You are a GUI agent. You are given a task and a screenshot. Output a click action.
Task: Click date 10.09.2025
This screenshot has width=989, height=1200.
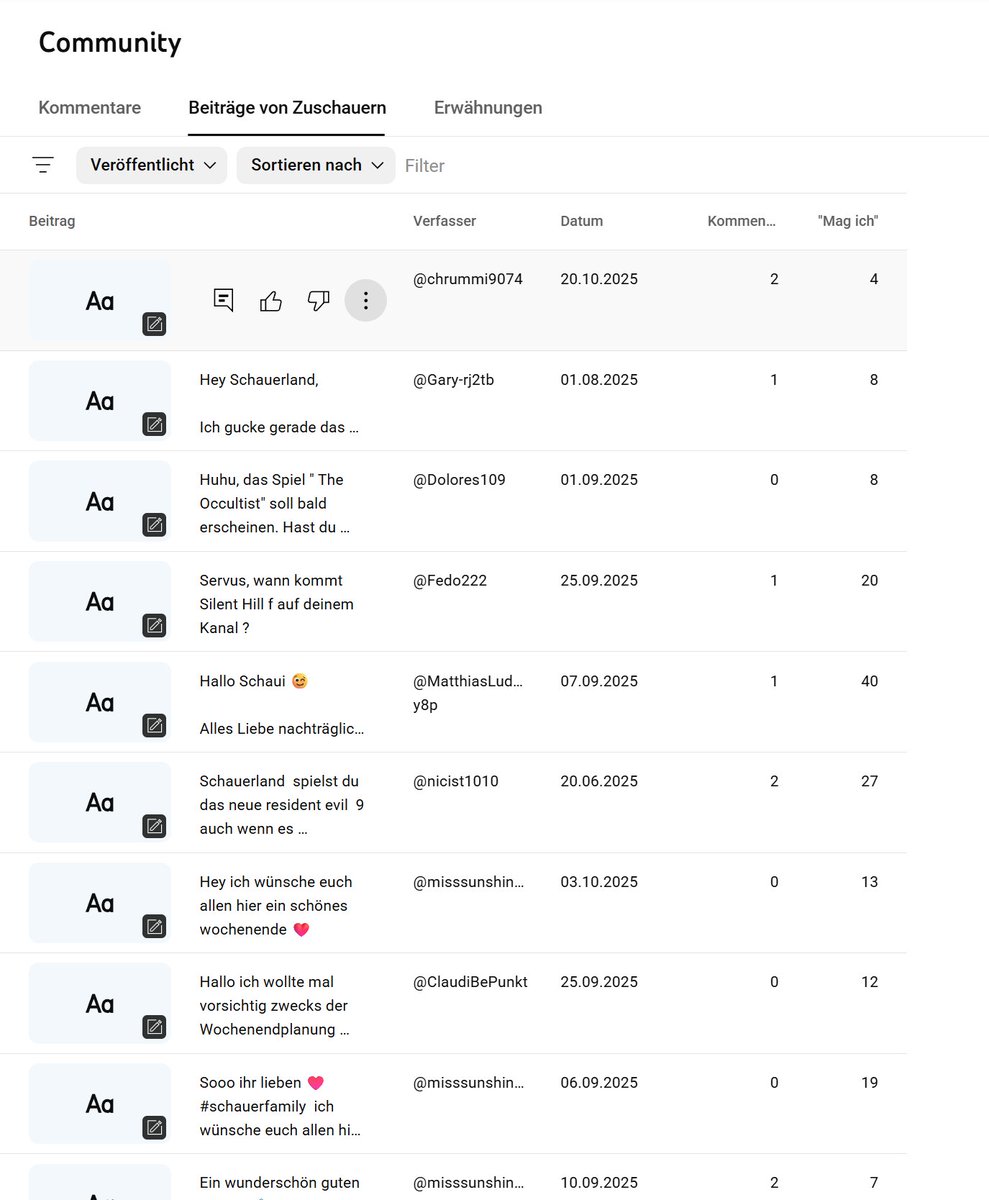pos(599,1183)
